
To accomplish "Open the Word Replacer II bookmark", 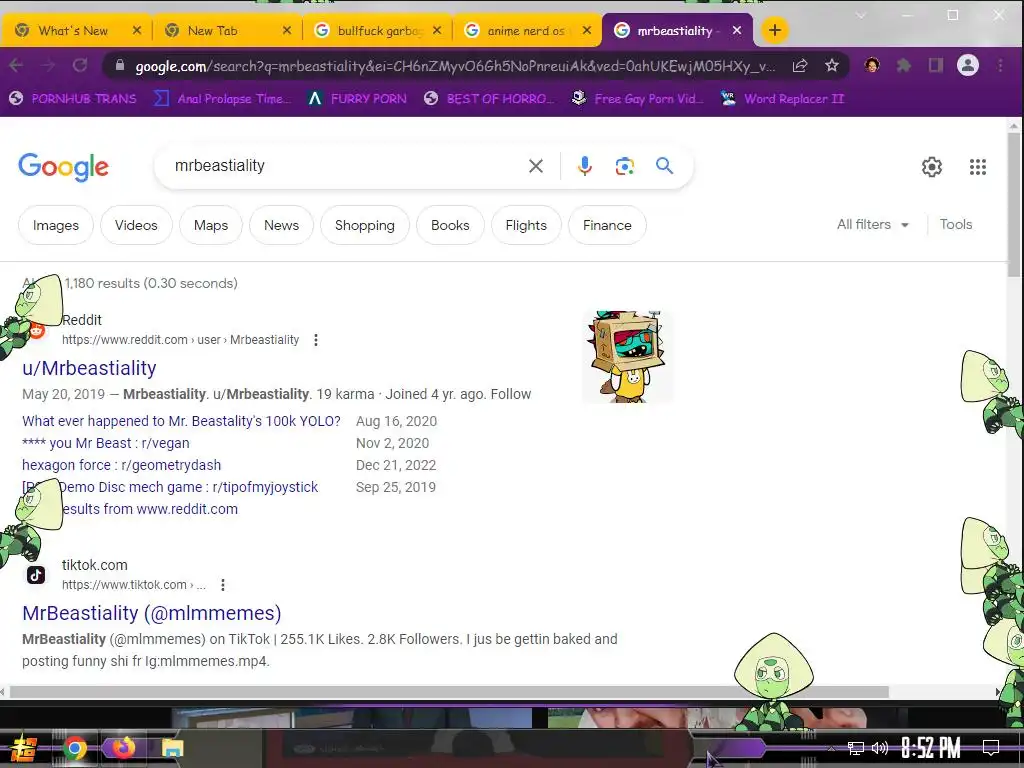I will [x=782, y=99].
